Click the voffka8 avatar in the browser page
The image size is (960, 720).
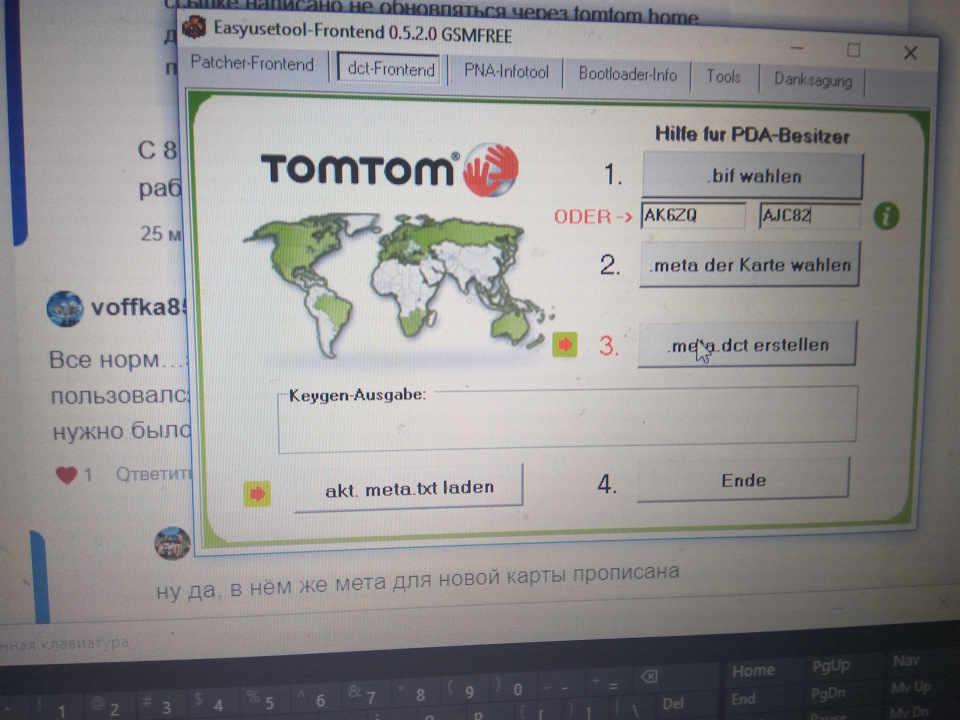point(65,308)
